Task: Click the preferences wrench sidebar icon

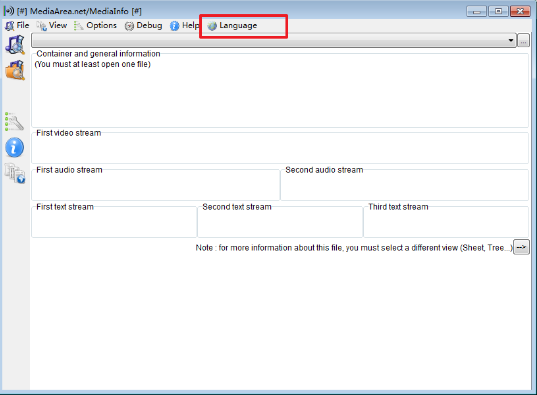Action: pos(14,122)
